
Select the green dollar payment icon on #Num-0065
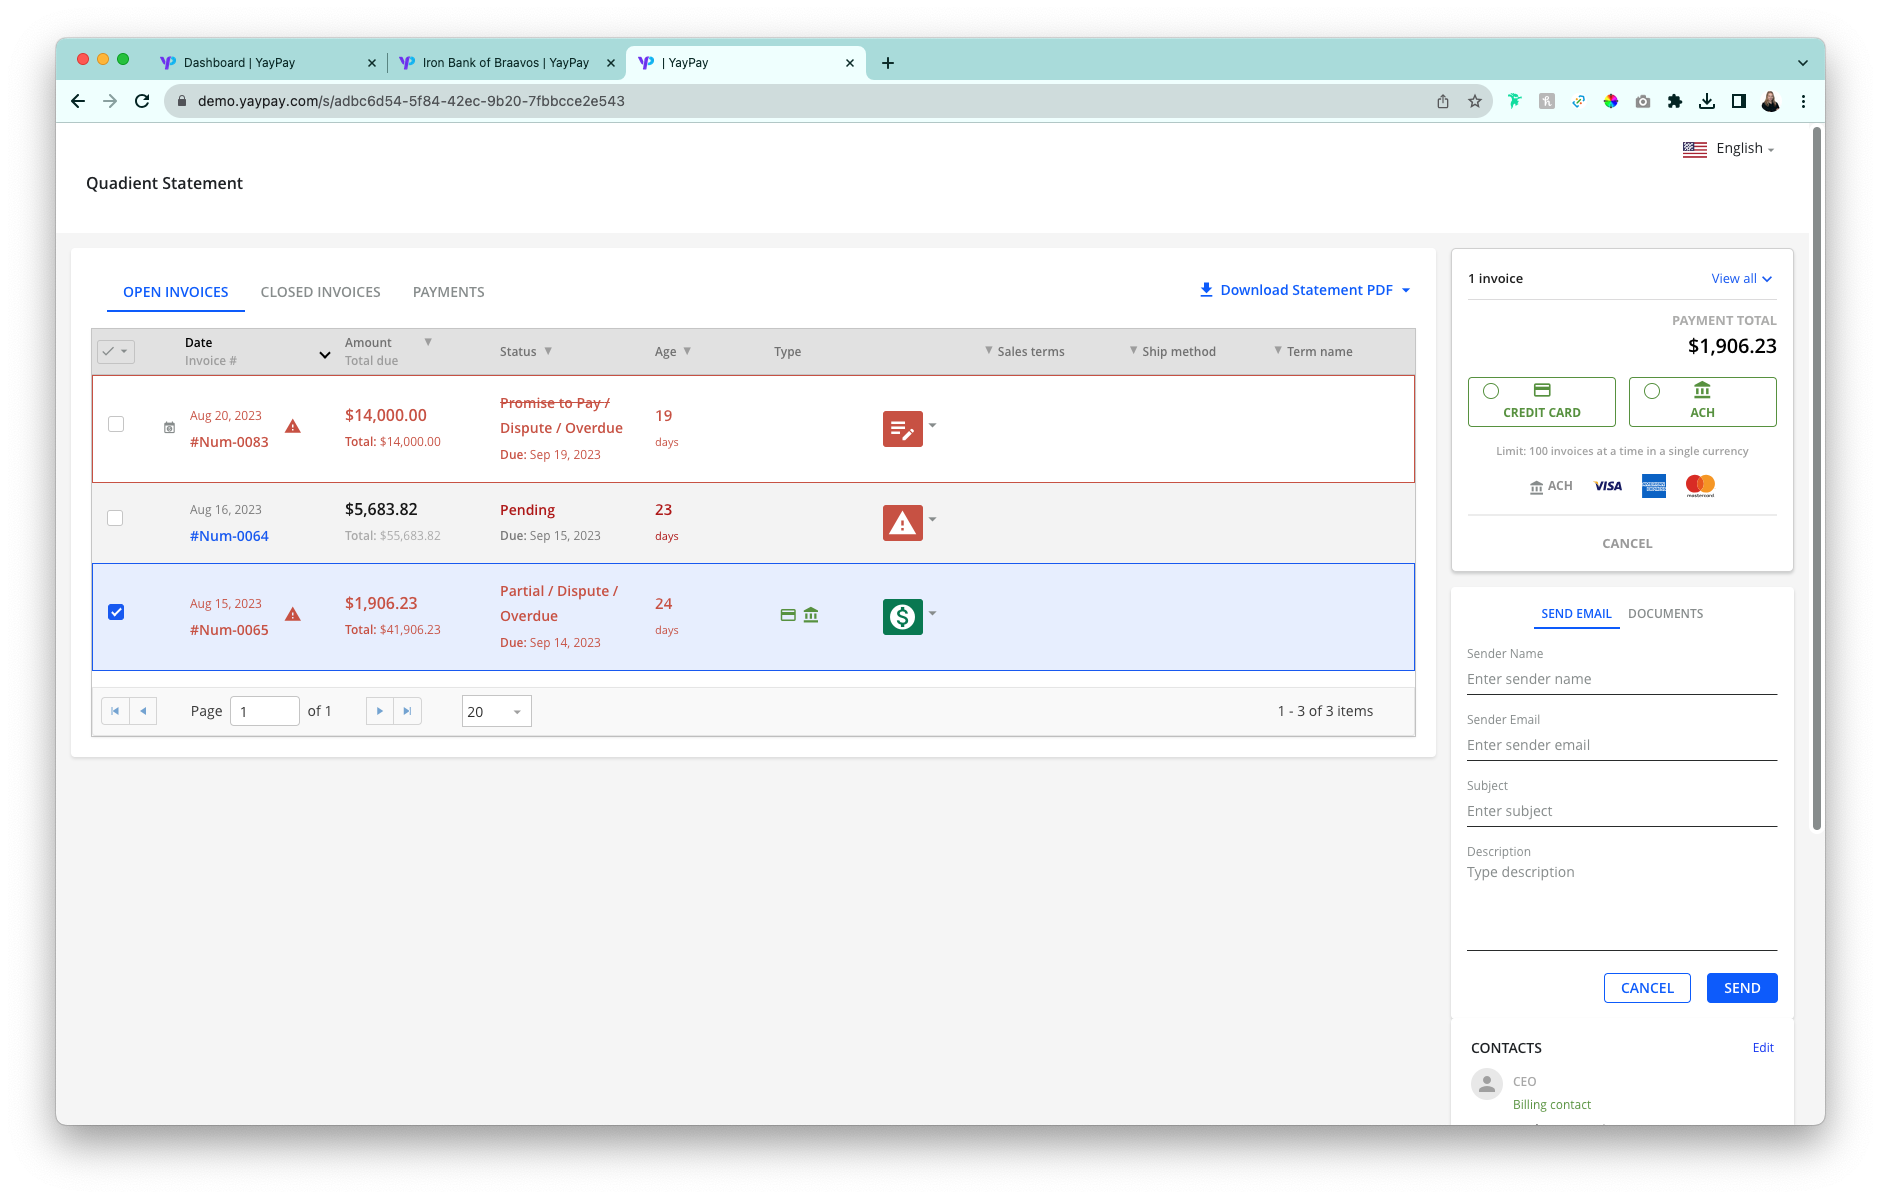(x=903, y=617)
